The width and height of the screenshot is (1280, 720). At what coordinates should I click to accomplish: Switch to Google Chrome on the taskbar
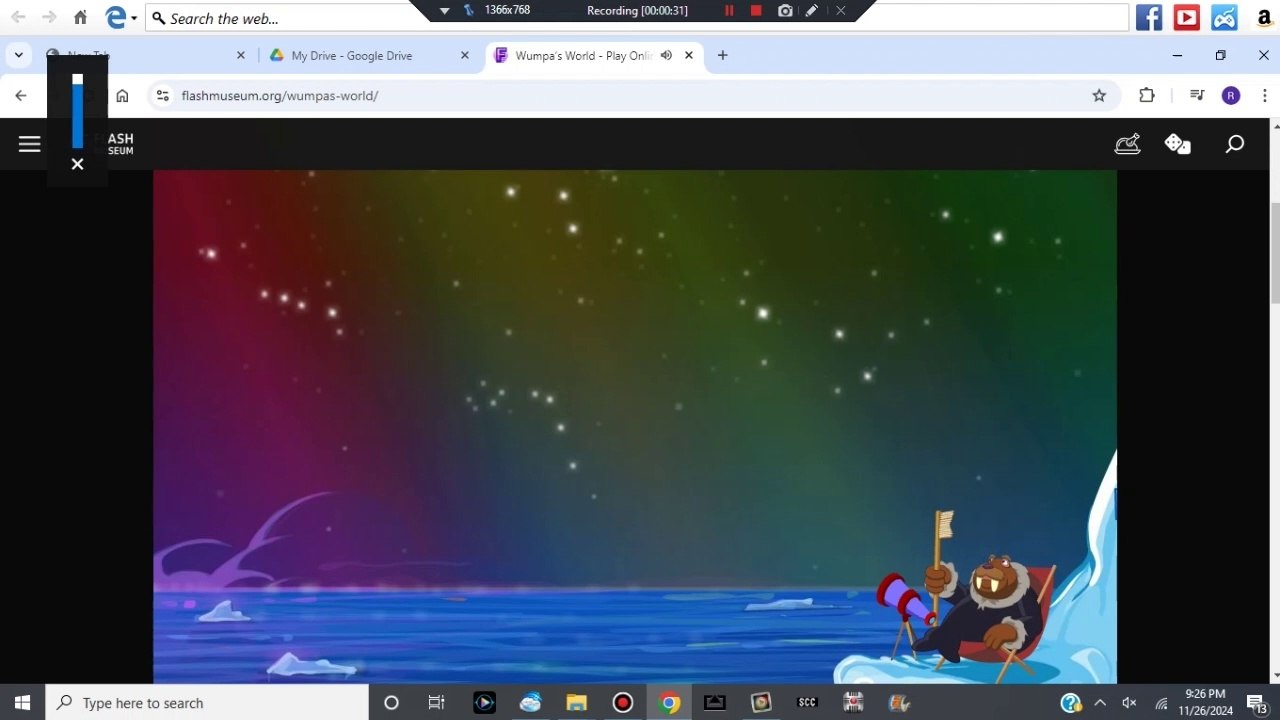tap(670, 703)
